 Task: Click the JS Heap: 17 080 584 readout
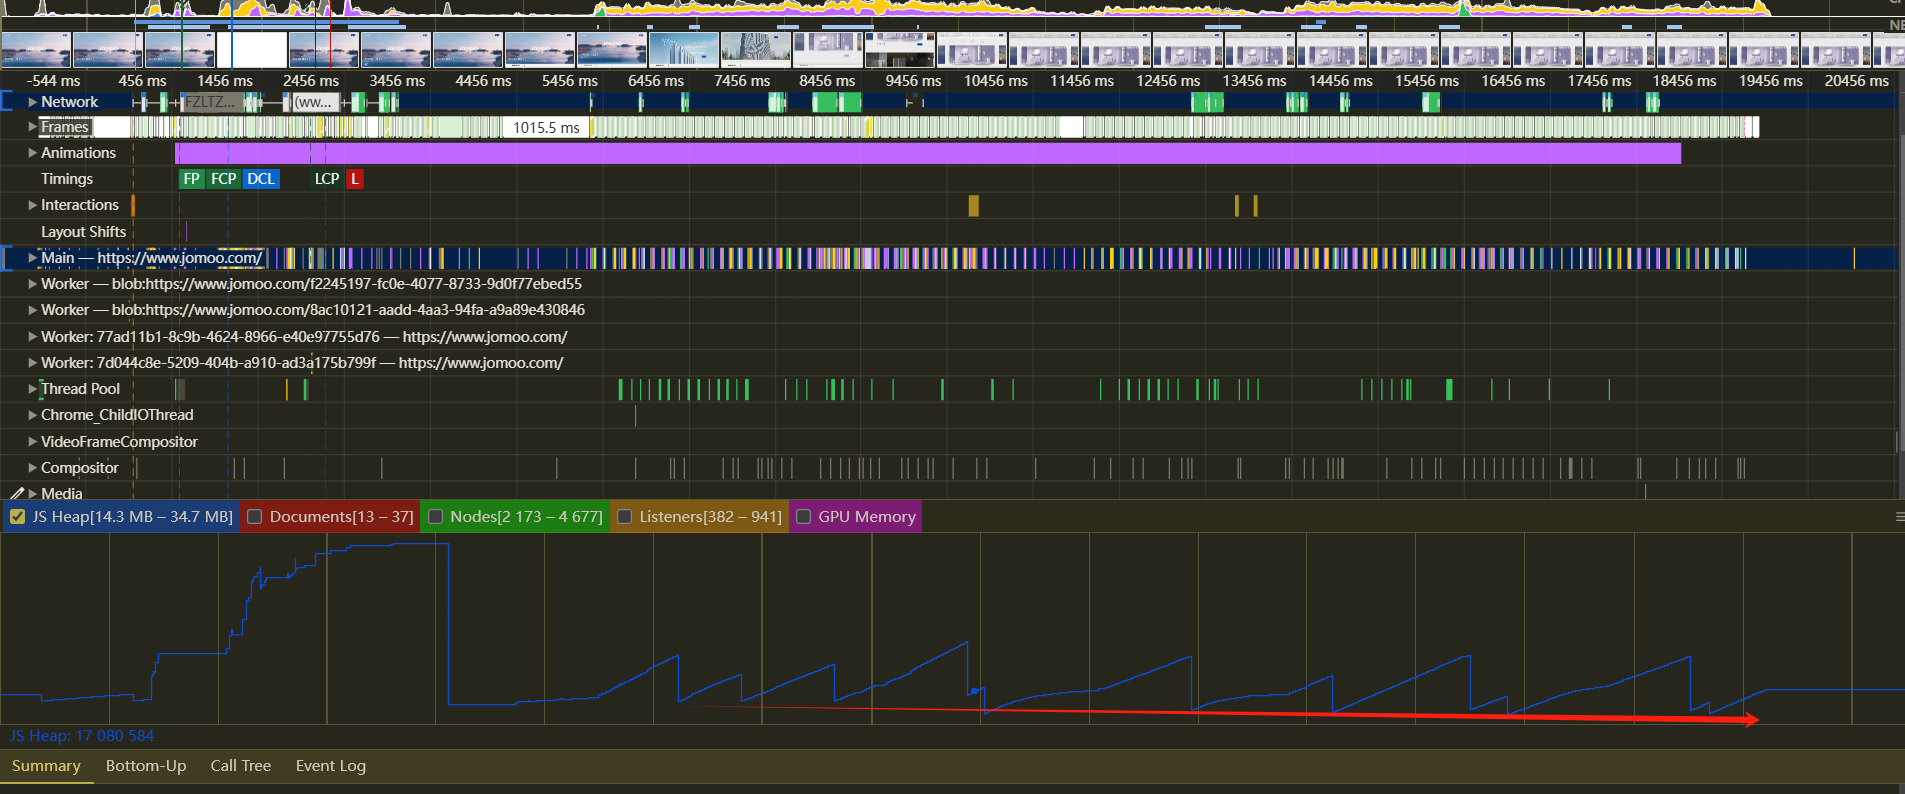coord(82,736)
